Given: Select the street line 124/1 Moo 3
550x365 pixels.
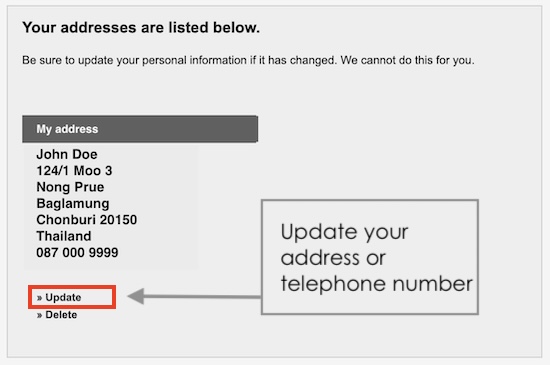Looking at the screenshot, I should pos(74,171).
